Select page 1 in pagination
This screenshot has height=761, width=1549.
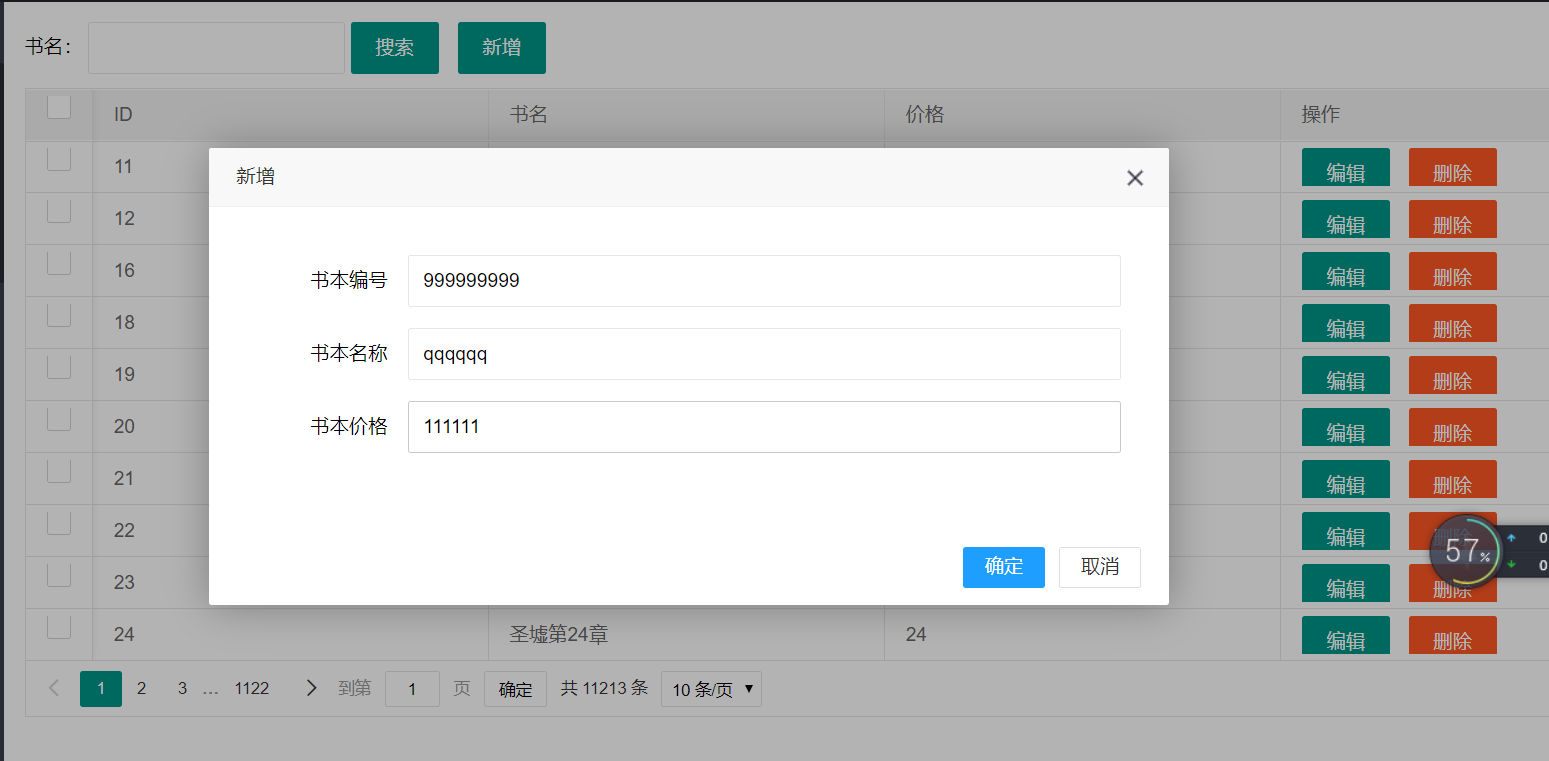(101, 689)
